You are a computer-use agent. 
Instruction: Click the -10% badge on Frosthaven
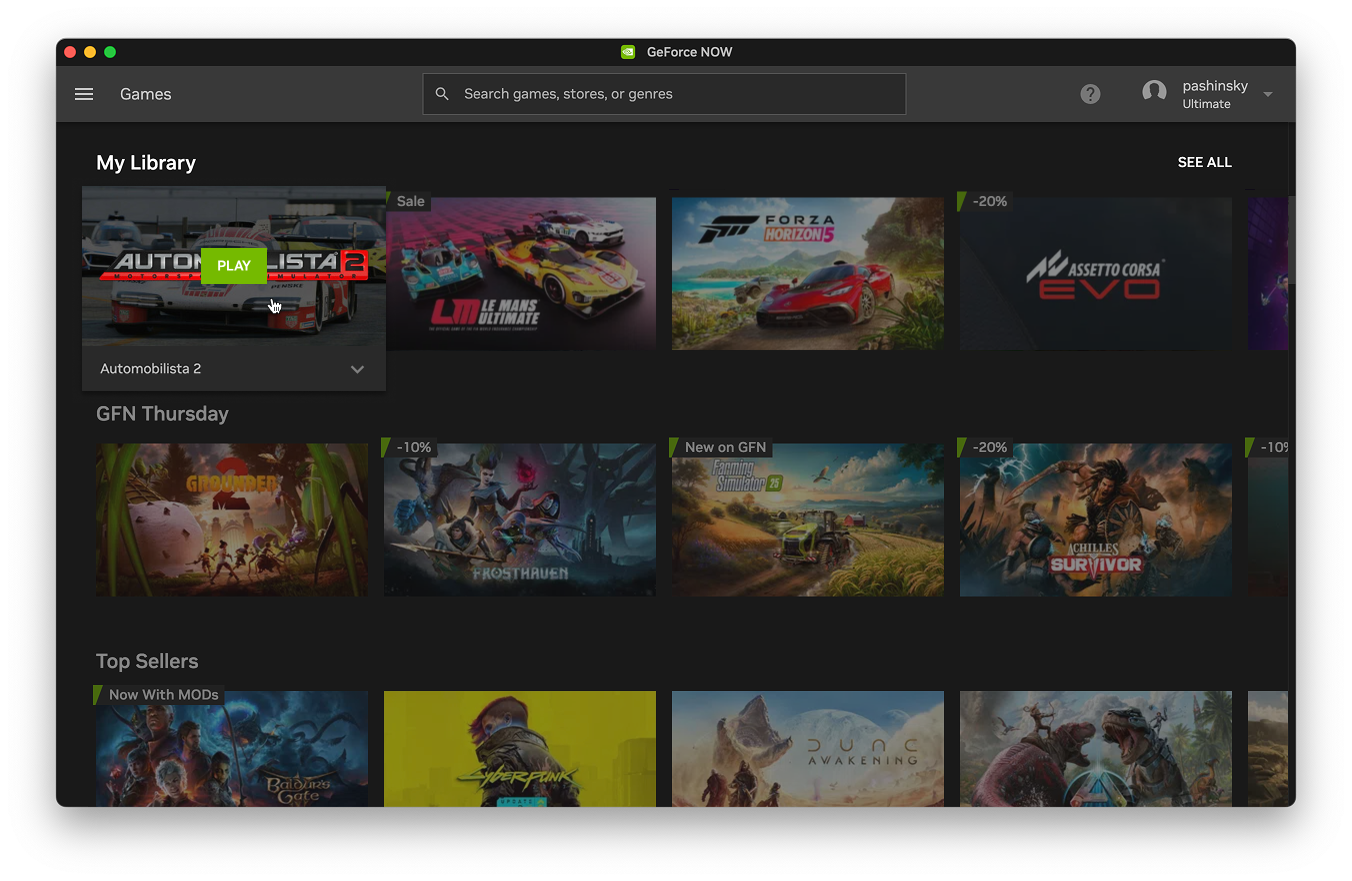coord(410,447)
